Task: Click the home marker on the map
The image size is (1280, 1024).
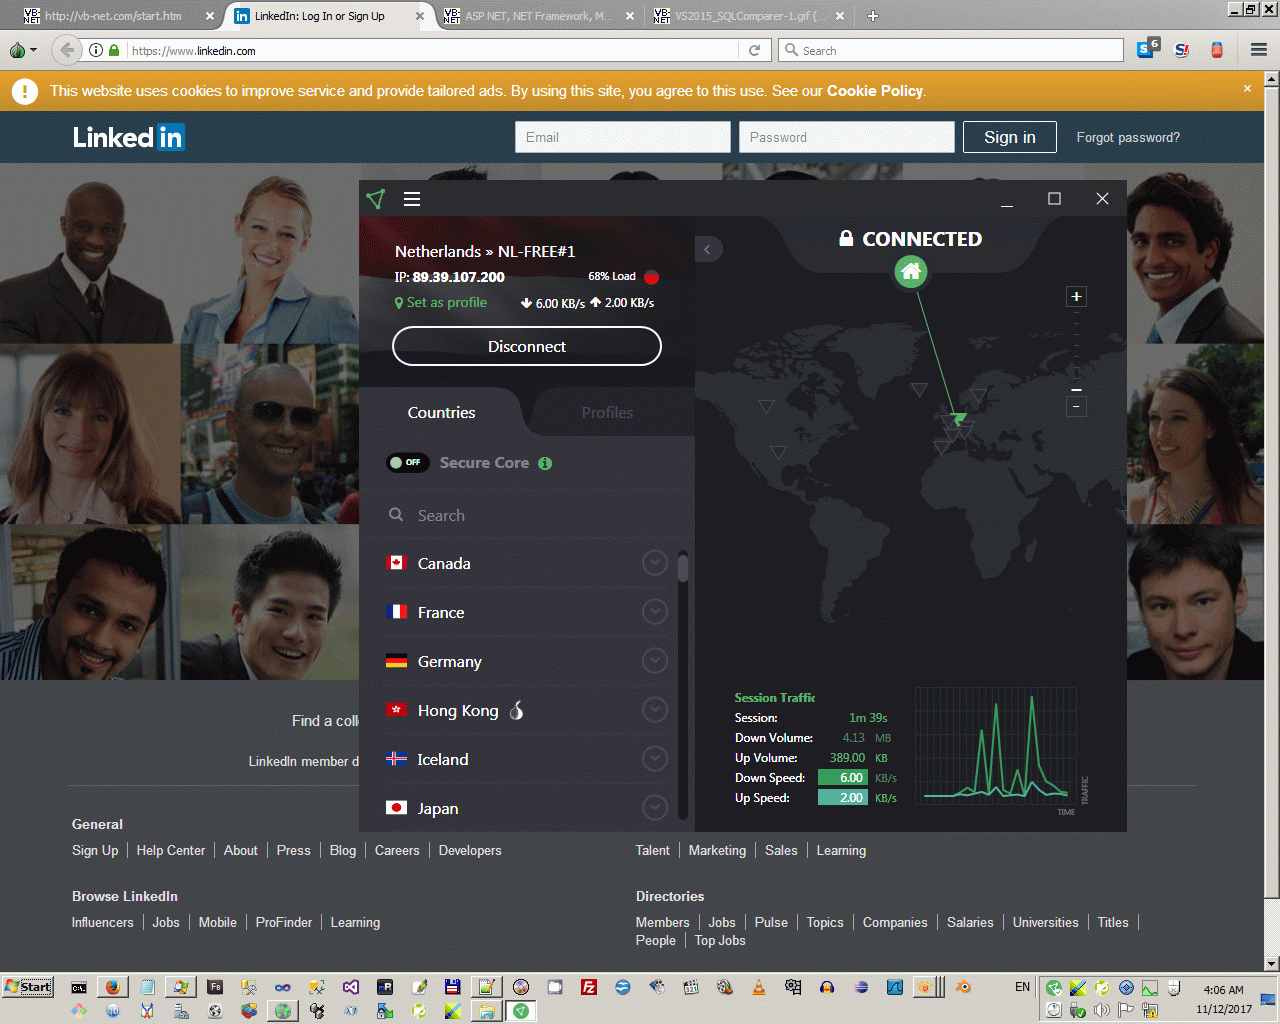Action: click(911, 271)
